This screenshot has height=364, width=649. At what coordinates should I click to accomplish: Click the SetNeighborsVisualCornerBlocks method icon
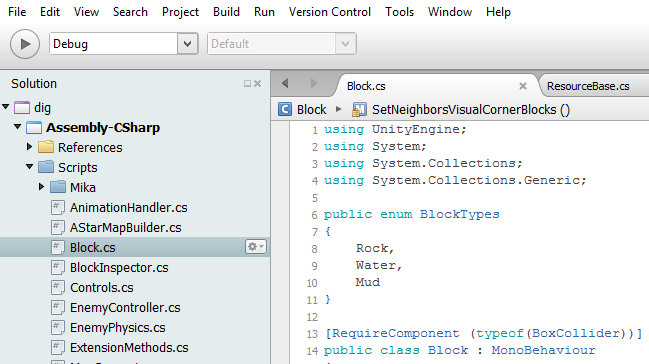[359, 110]
